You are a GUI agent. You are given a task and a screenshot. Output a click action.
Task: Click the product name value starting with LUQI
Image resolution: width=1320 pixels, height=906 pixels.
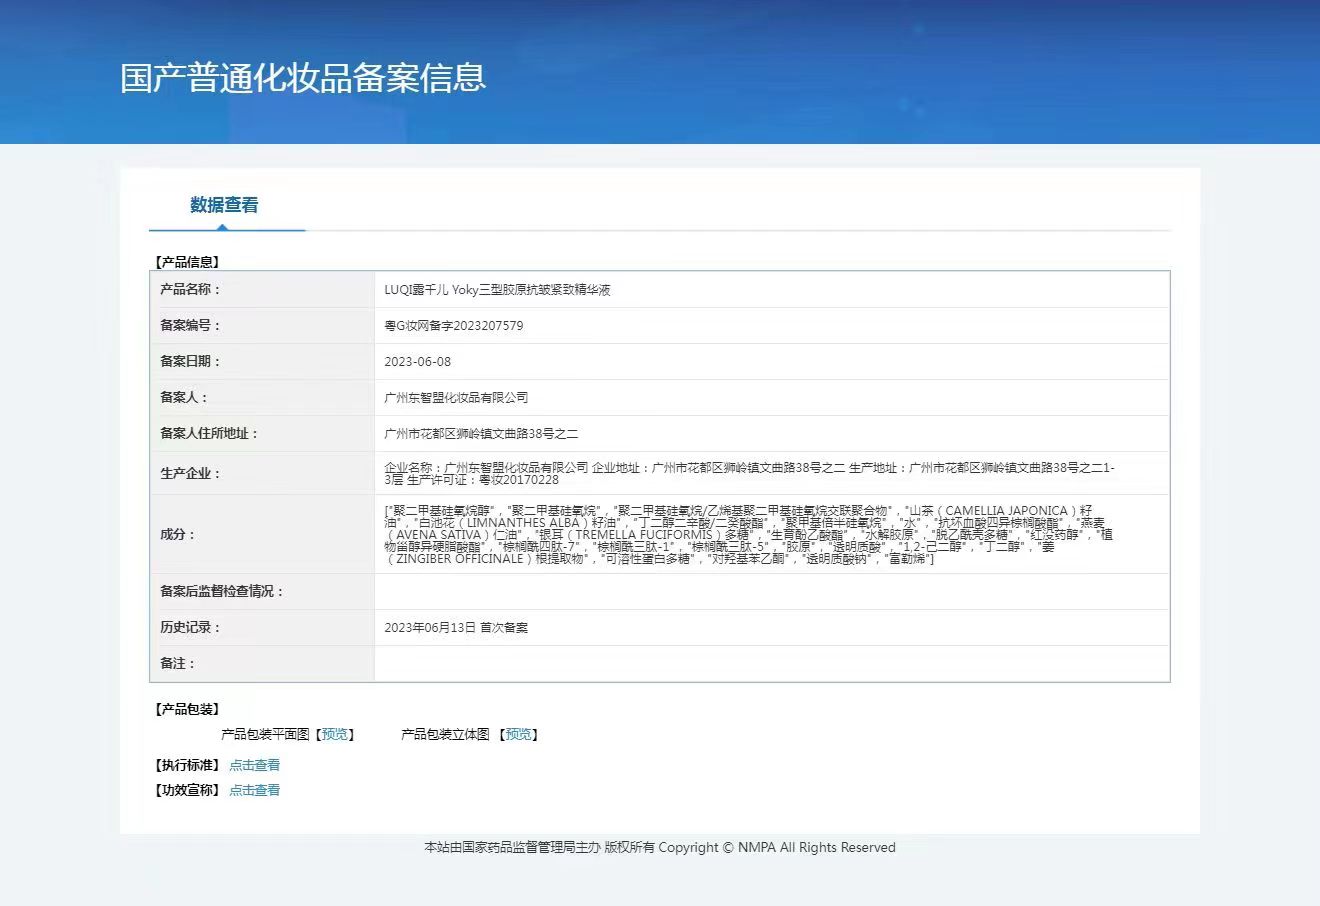pyautogui.click(x=497, y=290)
